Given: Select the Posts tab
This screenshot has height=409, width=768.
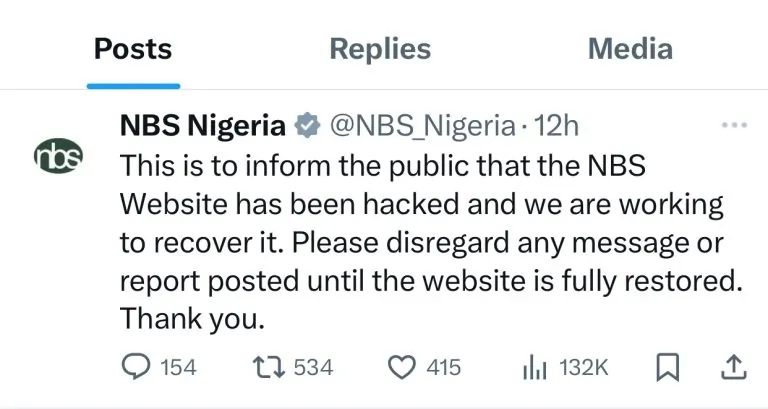Looking at the screenshot, I should (133, 49).
